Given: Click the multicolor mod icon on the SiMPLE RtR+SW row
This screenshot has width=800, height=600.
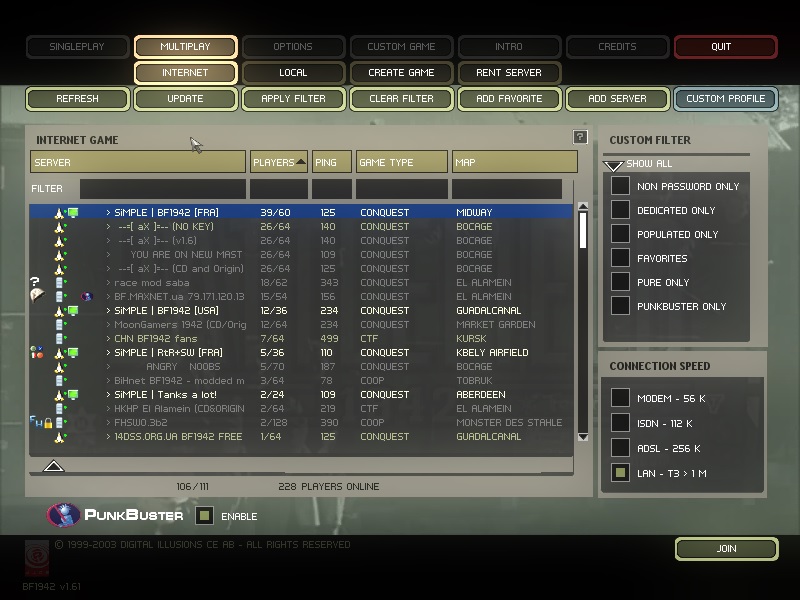Looking at the screenshot, I should coord(37,352).
